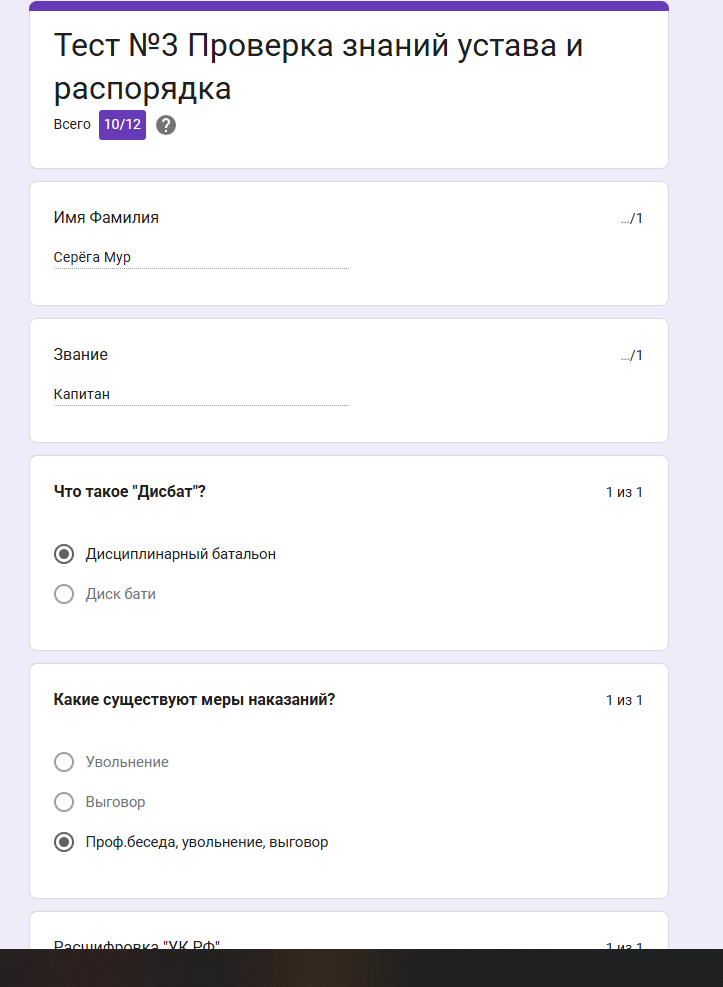Click the "1 из 1" score label for Дисбат question
723x987 pixels.
(x=625, y=492)
